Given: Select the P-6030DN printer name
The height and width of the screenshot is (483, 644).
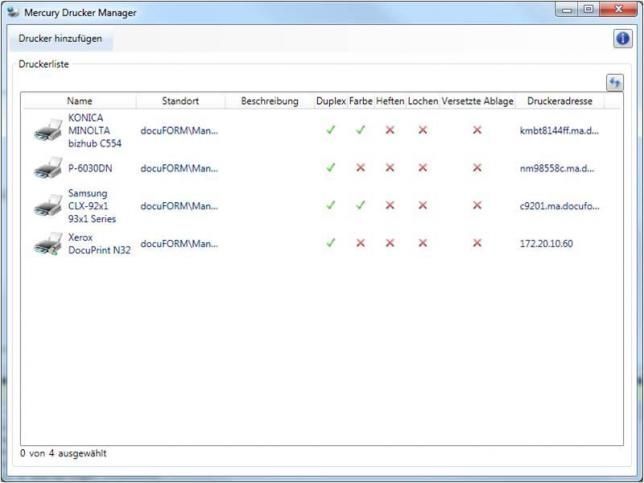Looking at the screenshot, I should (x=90, y=168).
